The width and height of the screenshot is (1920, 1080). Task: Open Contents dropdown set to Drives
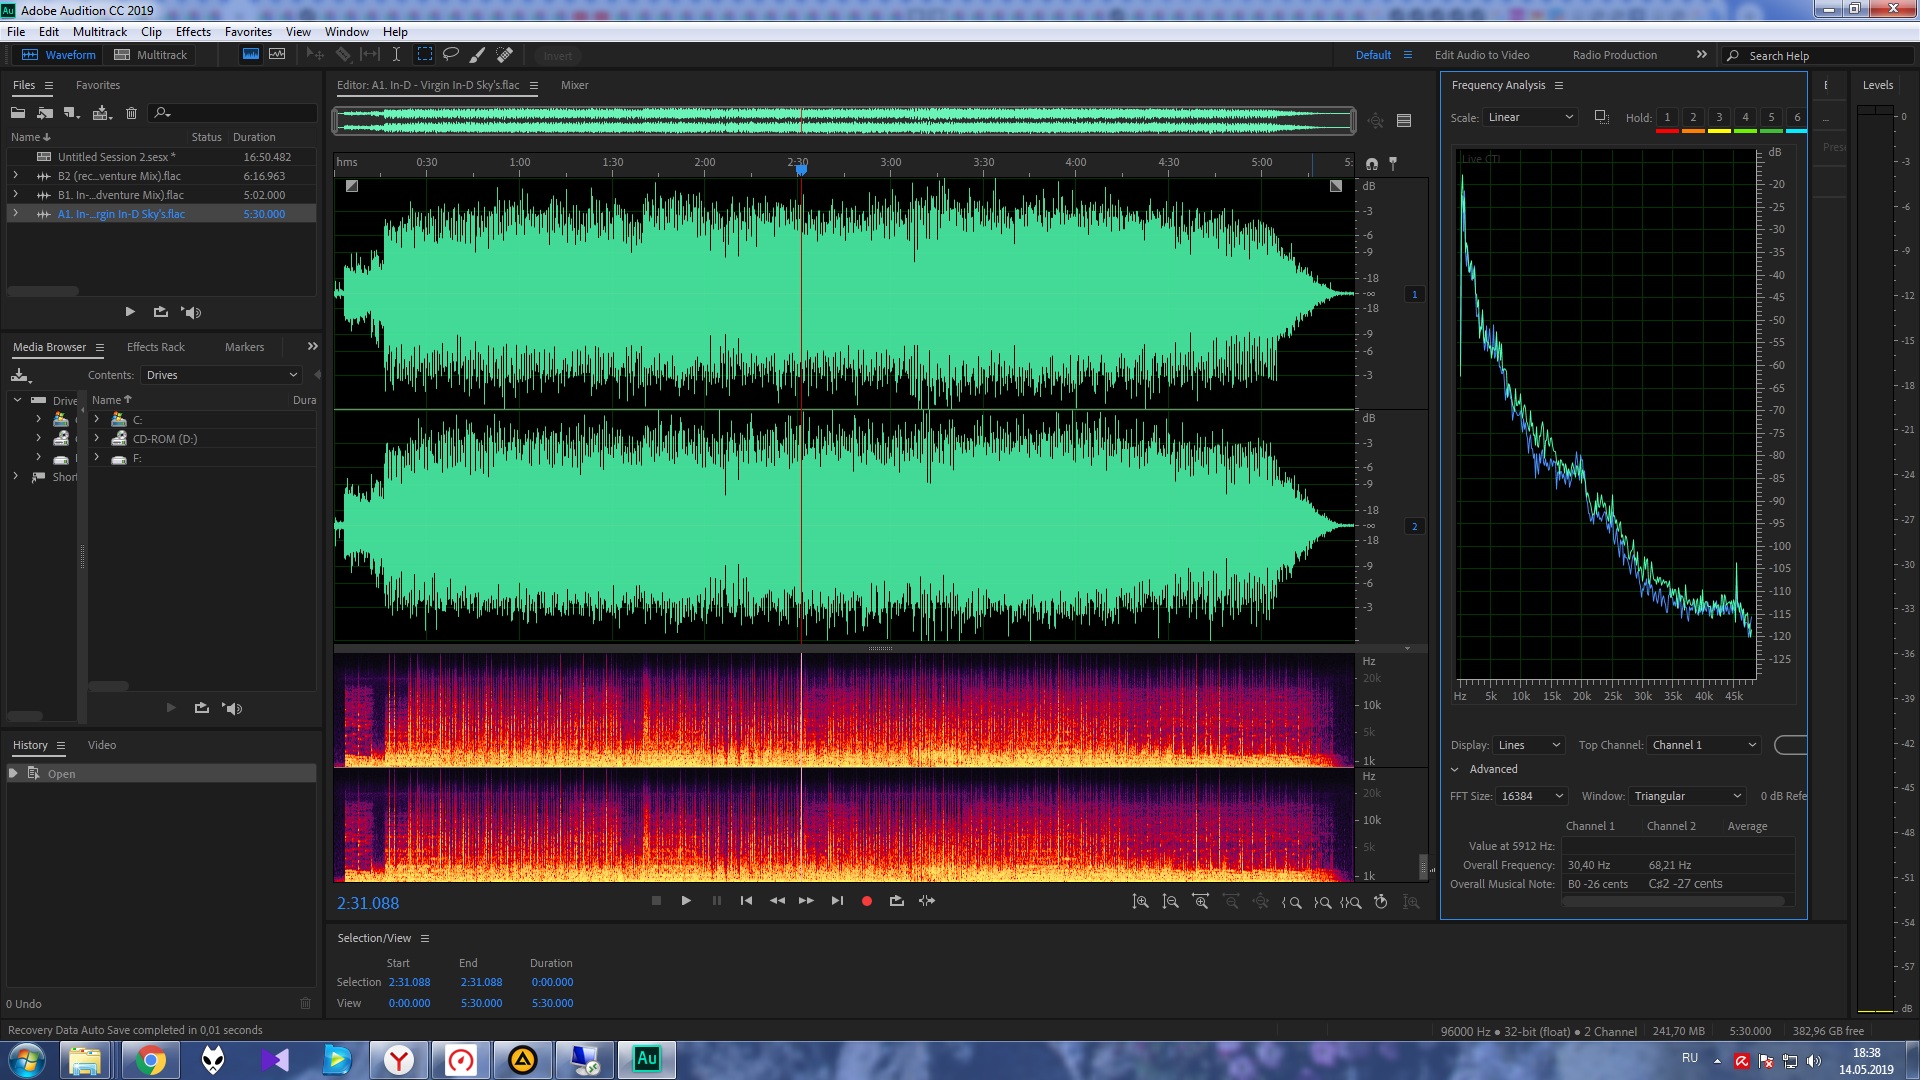click(x=221, y=375)
